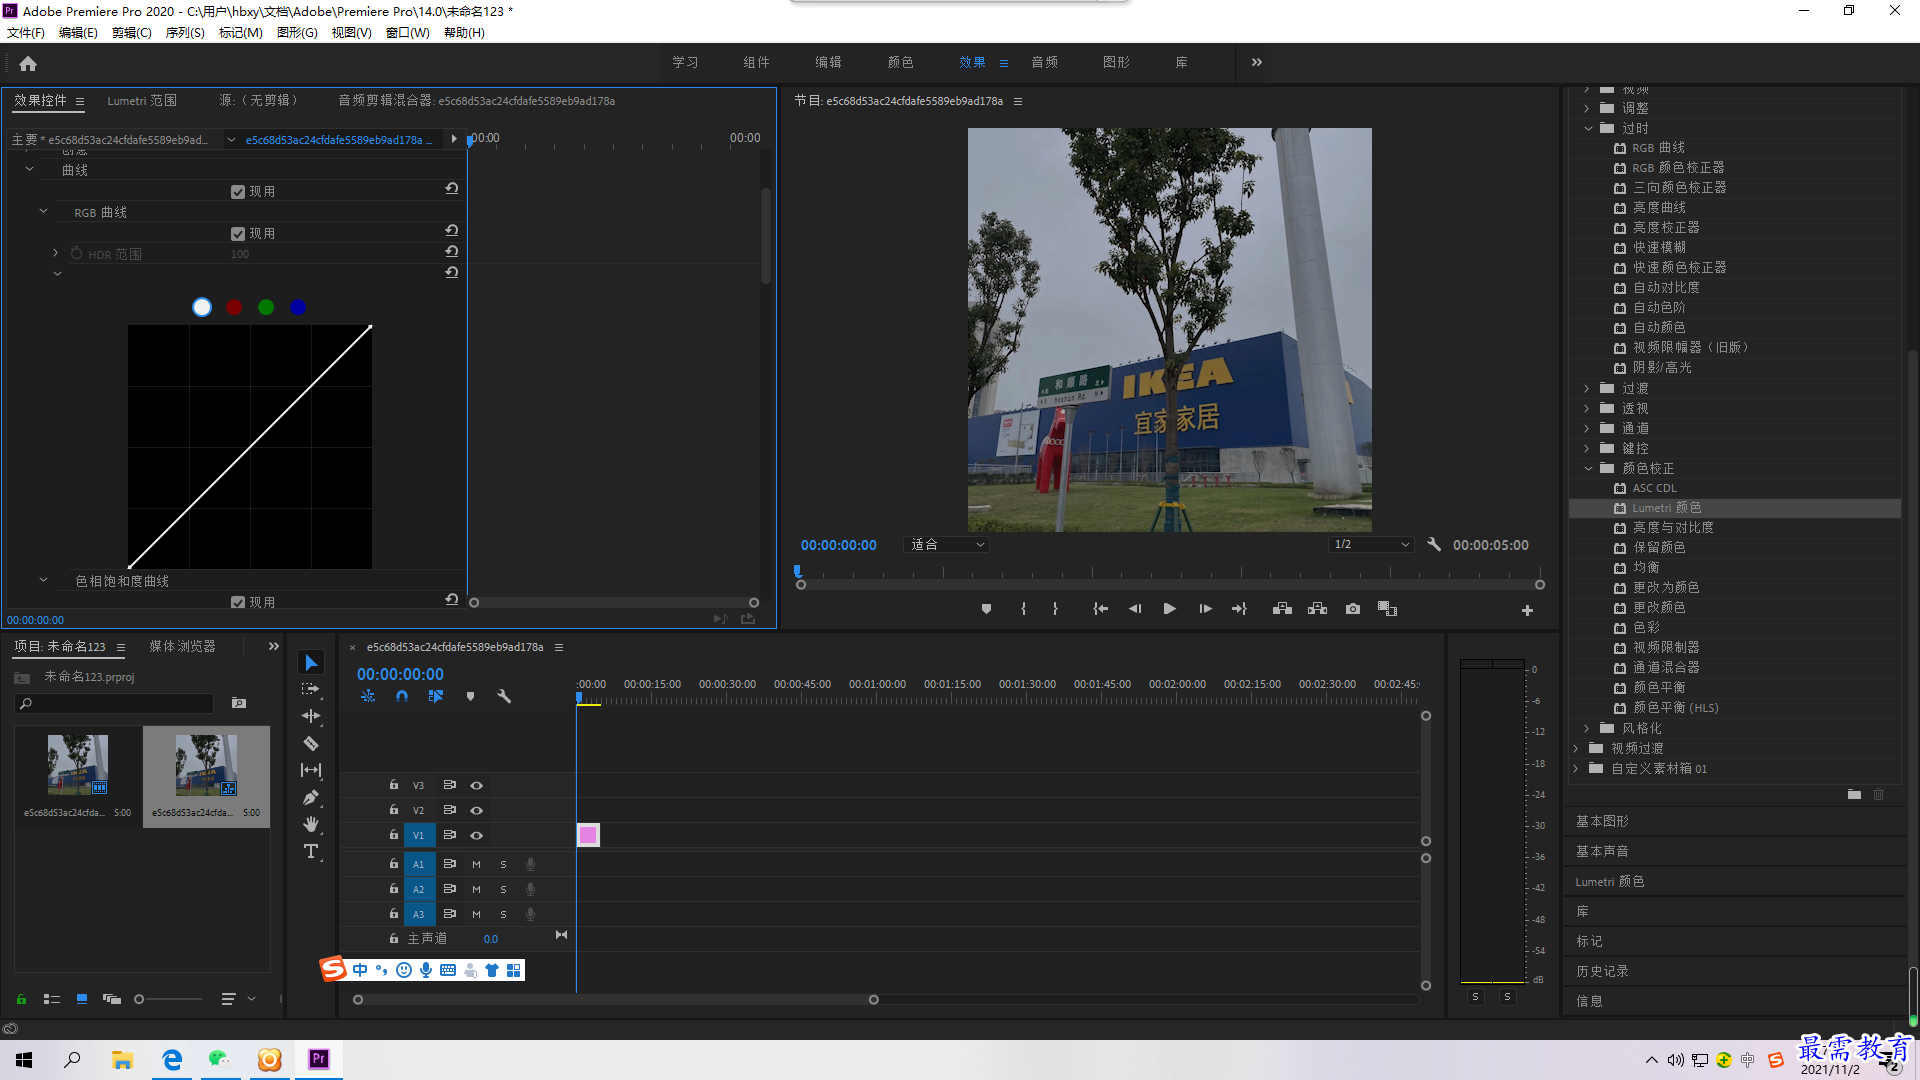Viewport: 1920px width, 1080px height.
Task: Expand the 过渡 effects folder
Action: (x=1587, y=388)
